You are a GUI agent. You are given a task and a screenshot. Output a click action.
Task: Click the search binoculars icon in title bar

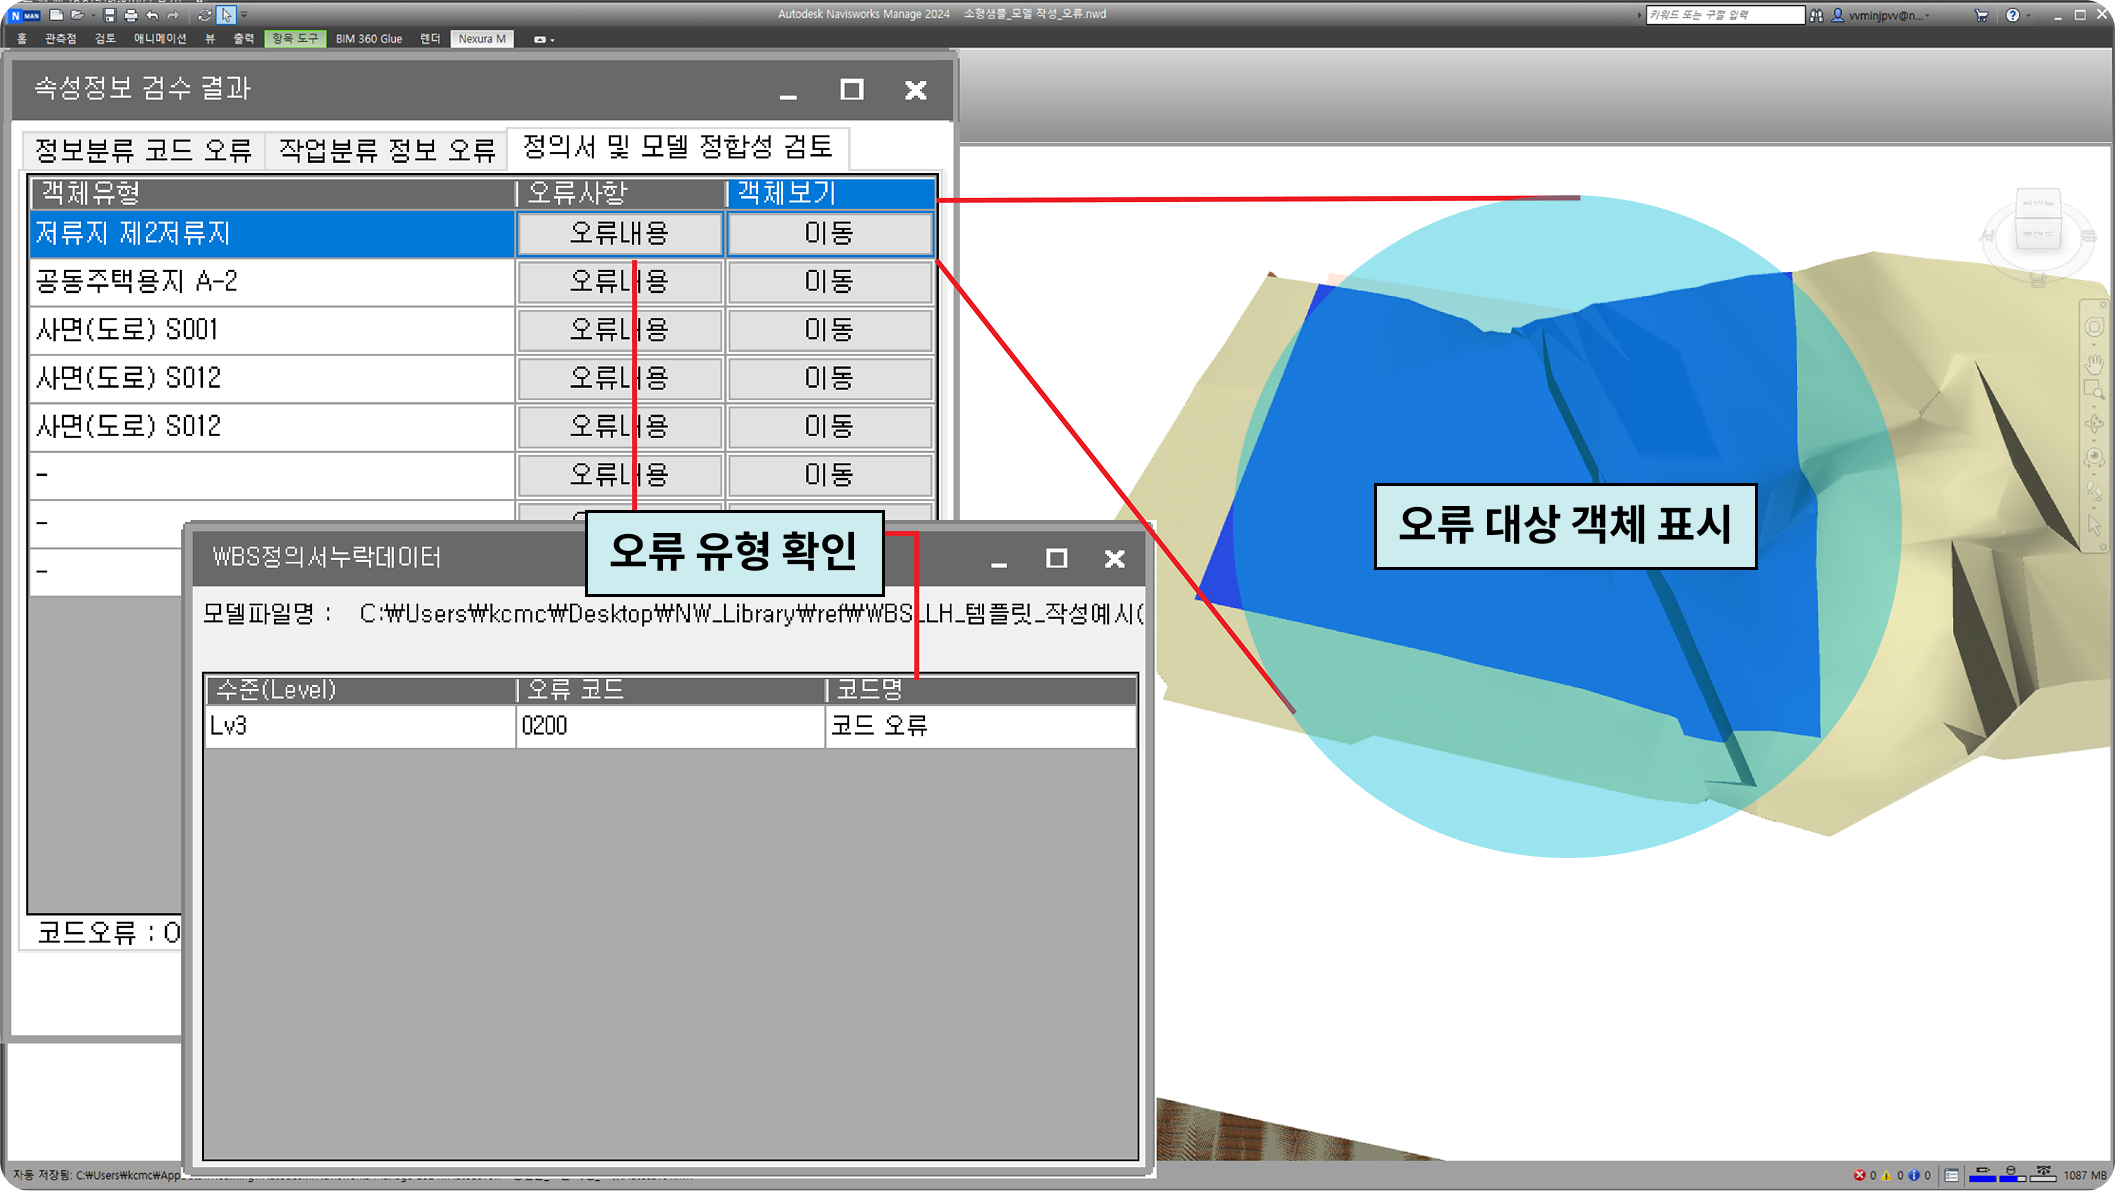1816,14
